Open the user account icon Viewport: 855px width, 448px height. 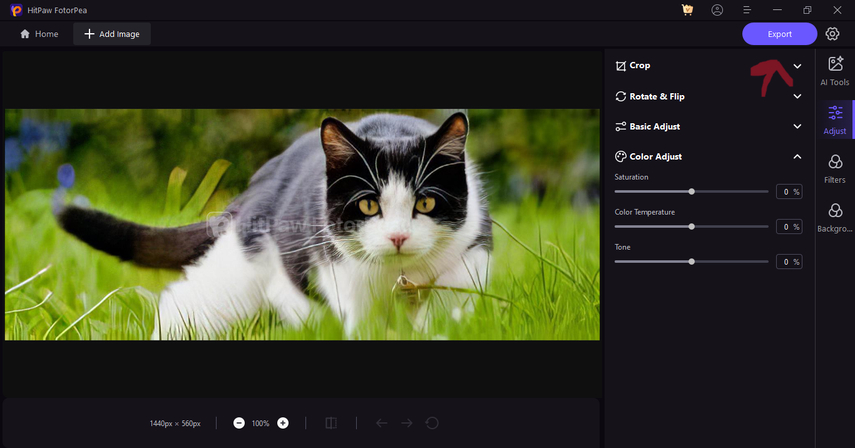(x=717, y=10)
